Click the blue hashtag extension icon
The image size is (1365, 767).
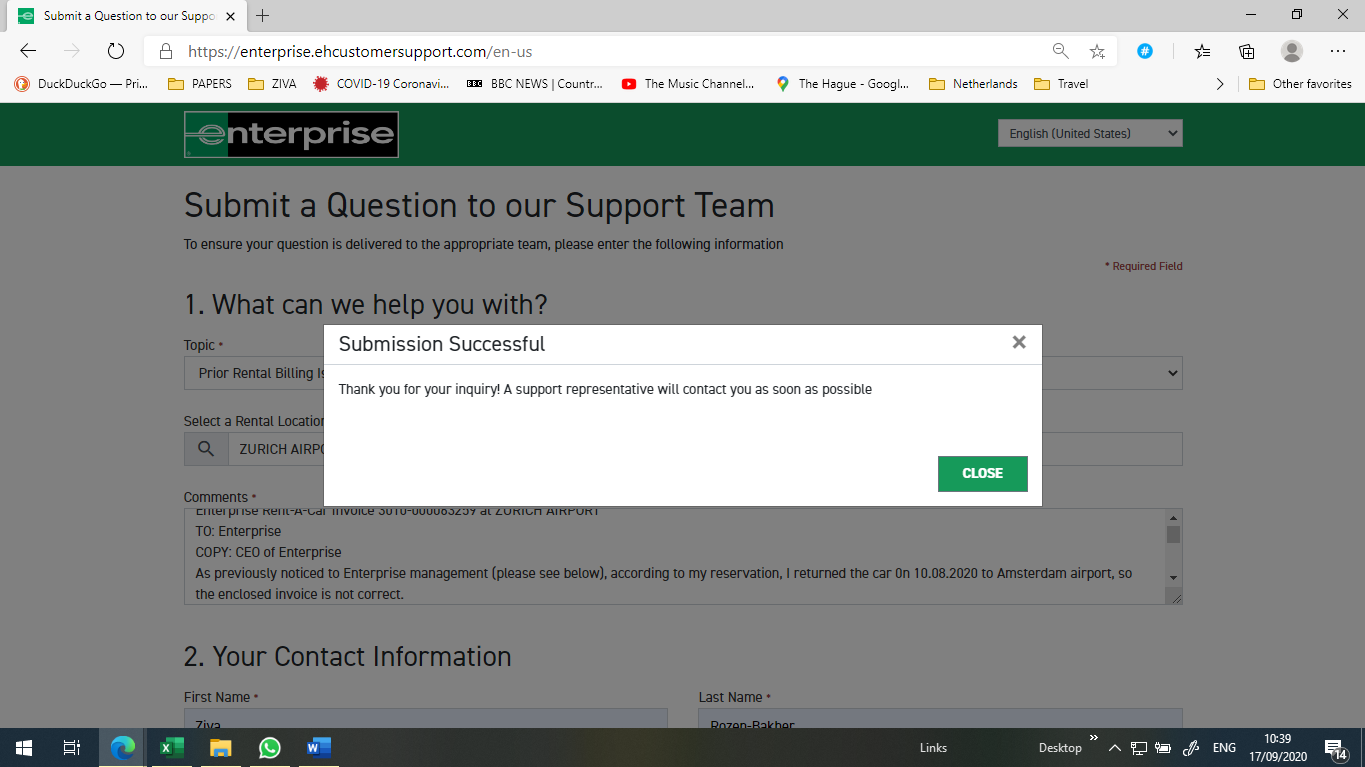[1144, 50]
